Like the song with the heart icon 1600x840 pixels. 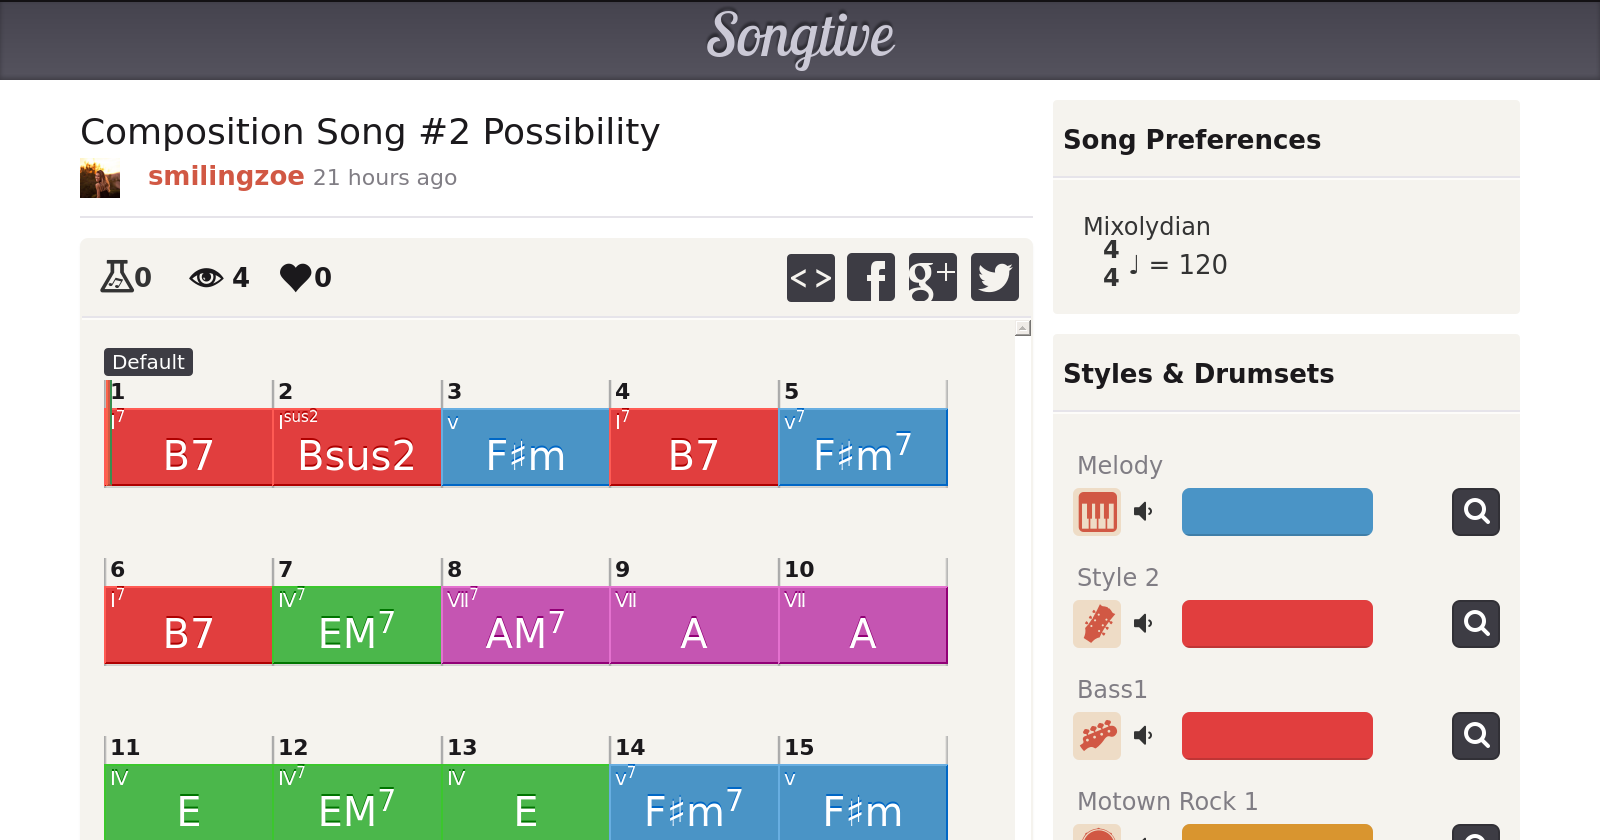pos(296,277)
